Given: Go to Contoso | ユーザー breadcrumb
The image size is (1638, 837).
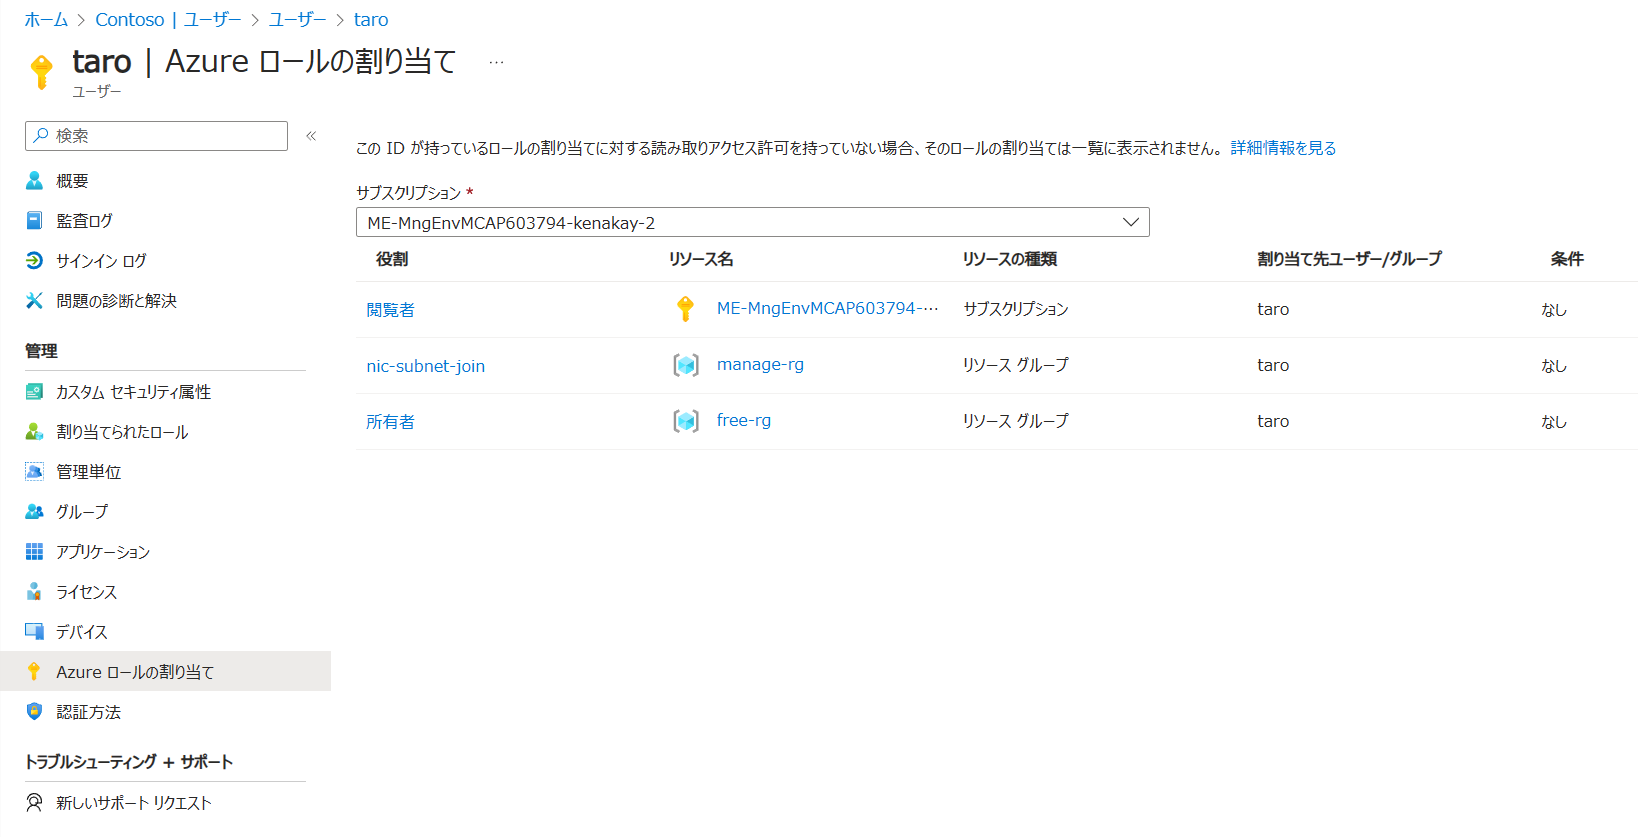Looking at the screenshot, I should pyautogui.click(x=168, y=19).
